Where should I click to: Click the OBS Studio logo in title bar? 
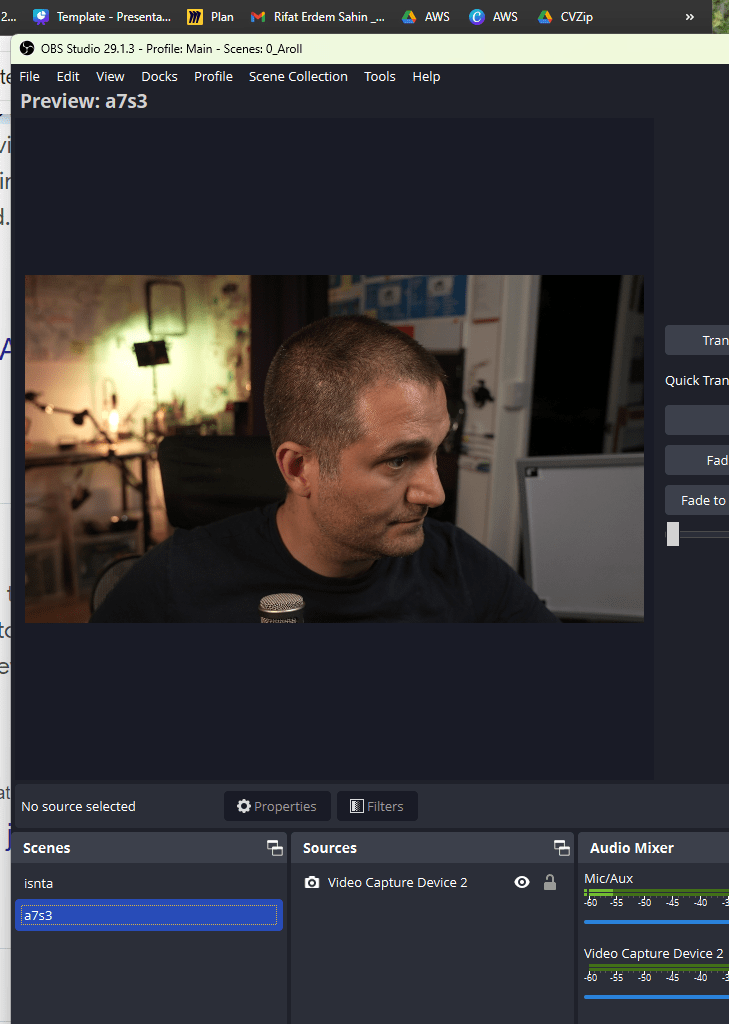27,48
